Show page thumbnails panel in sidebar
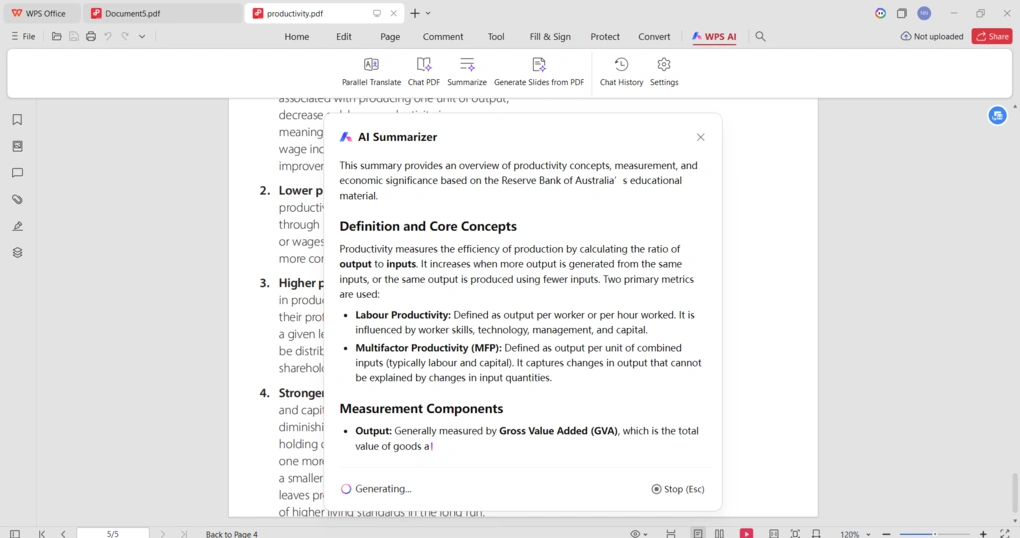 [x=18, y=146]
